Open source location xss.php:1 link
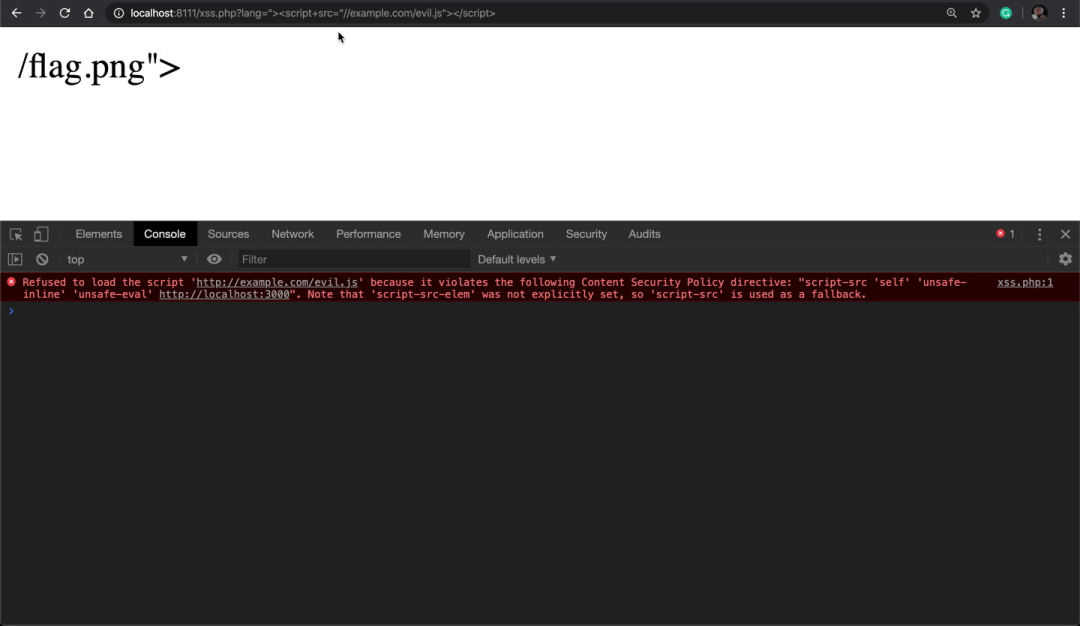The height and width of the screenshot is (626, 1080). pyautogui.click(x=1025, y=282)
